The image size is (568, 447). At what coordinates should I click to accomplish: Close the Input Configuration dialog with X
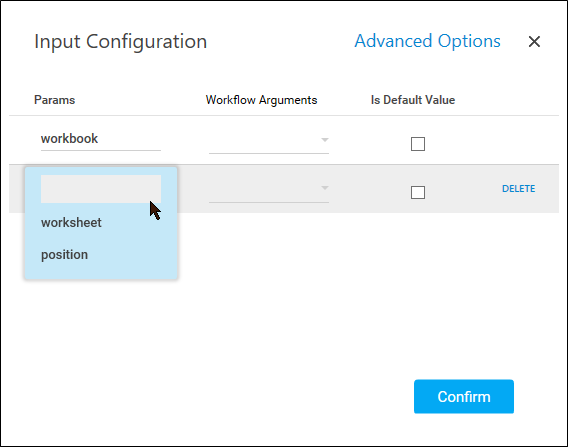[534, 42]
